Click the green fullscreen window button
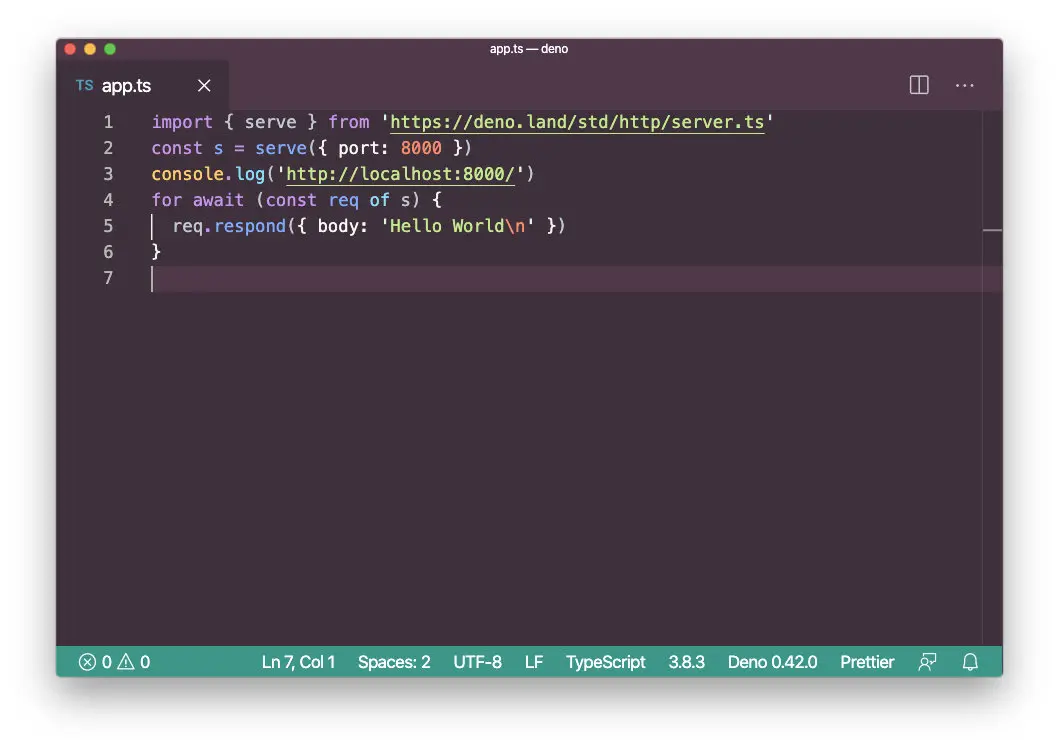This screenshot has width=1059, height=751. (110, 49)
